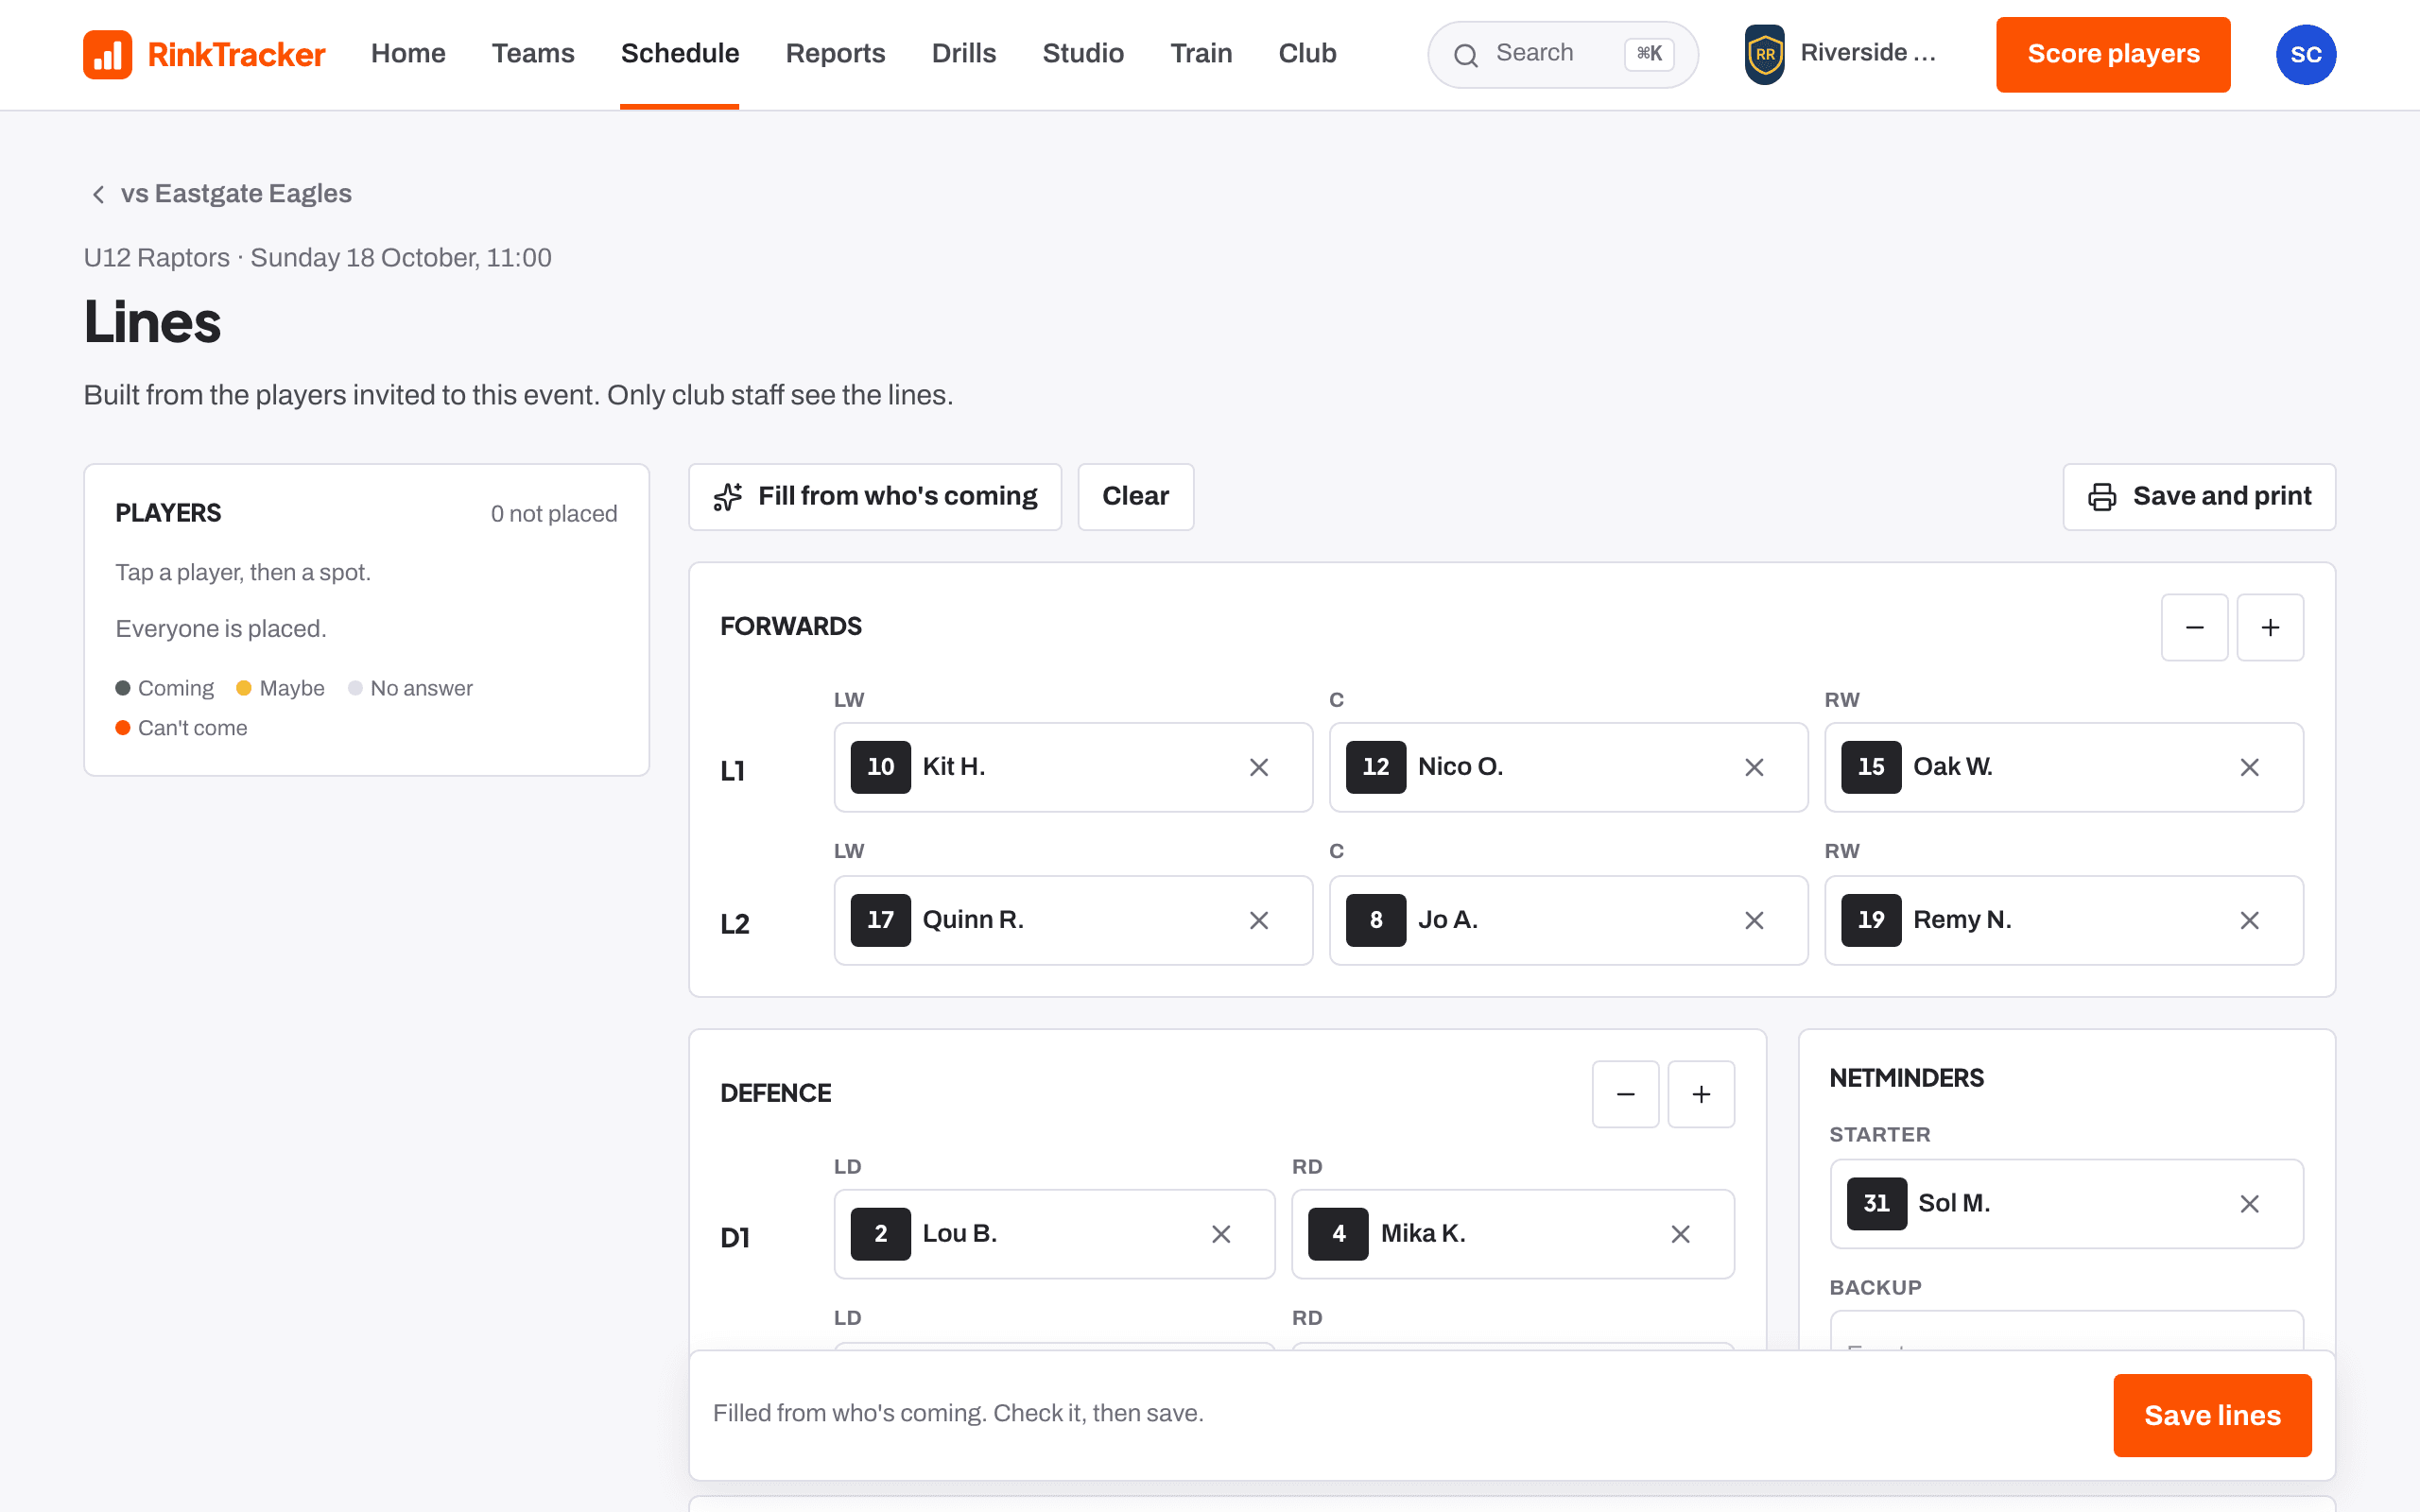Viewport: 2420px width, 1512px height.
Task: Click the Score players button
Action: [2113, 54]
